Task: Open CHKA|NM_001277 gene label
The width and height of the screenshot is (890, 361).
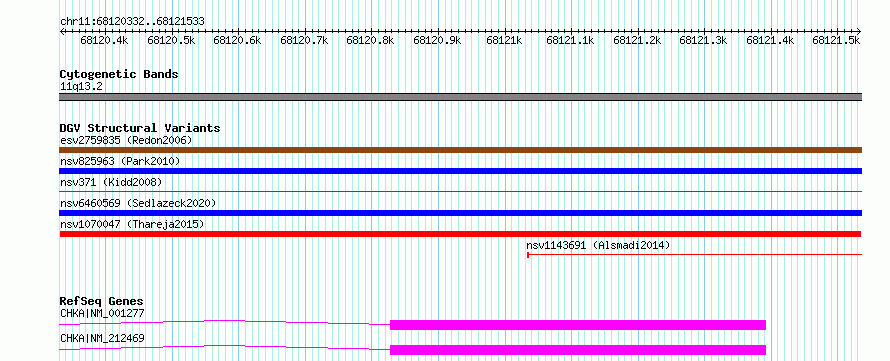Action: coord(102,313)
